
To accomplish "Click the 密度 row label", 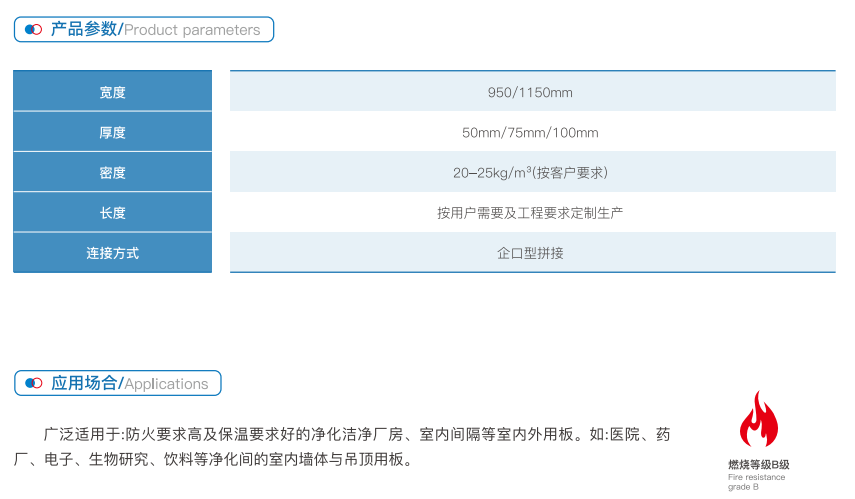I will pos(112,173).
